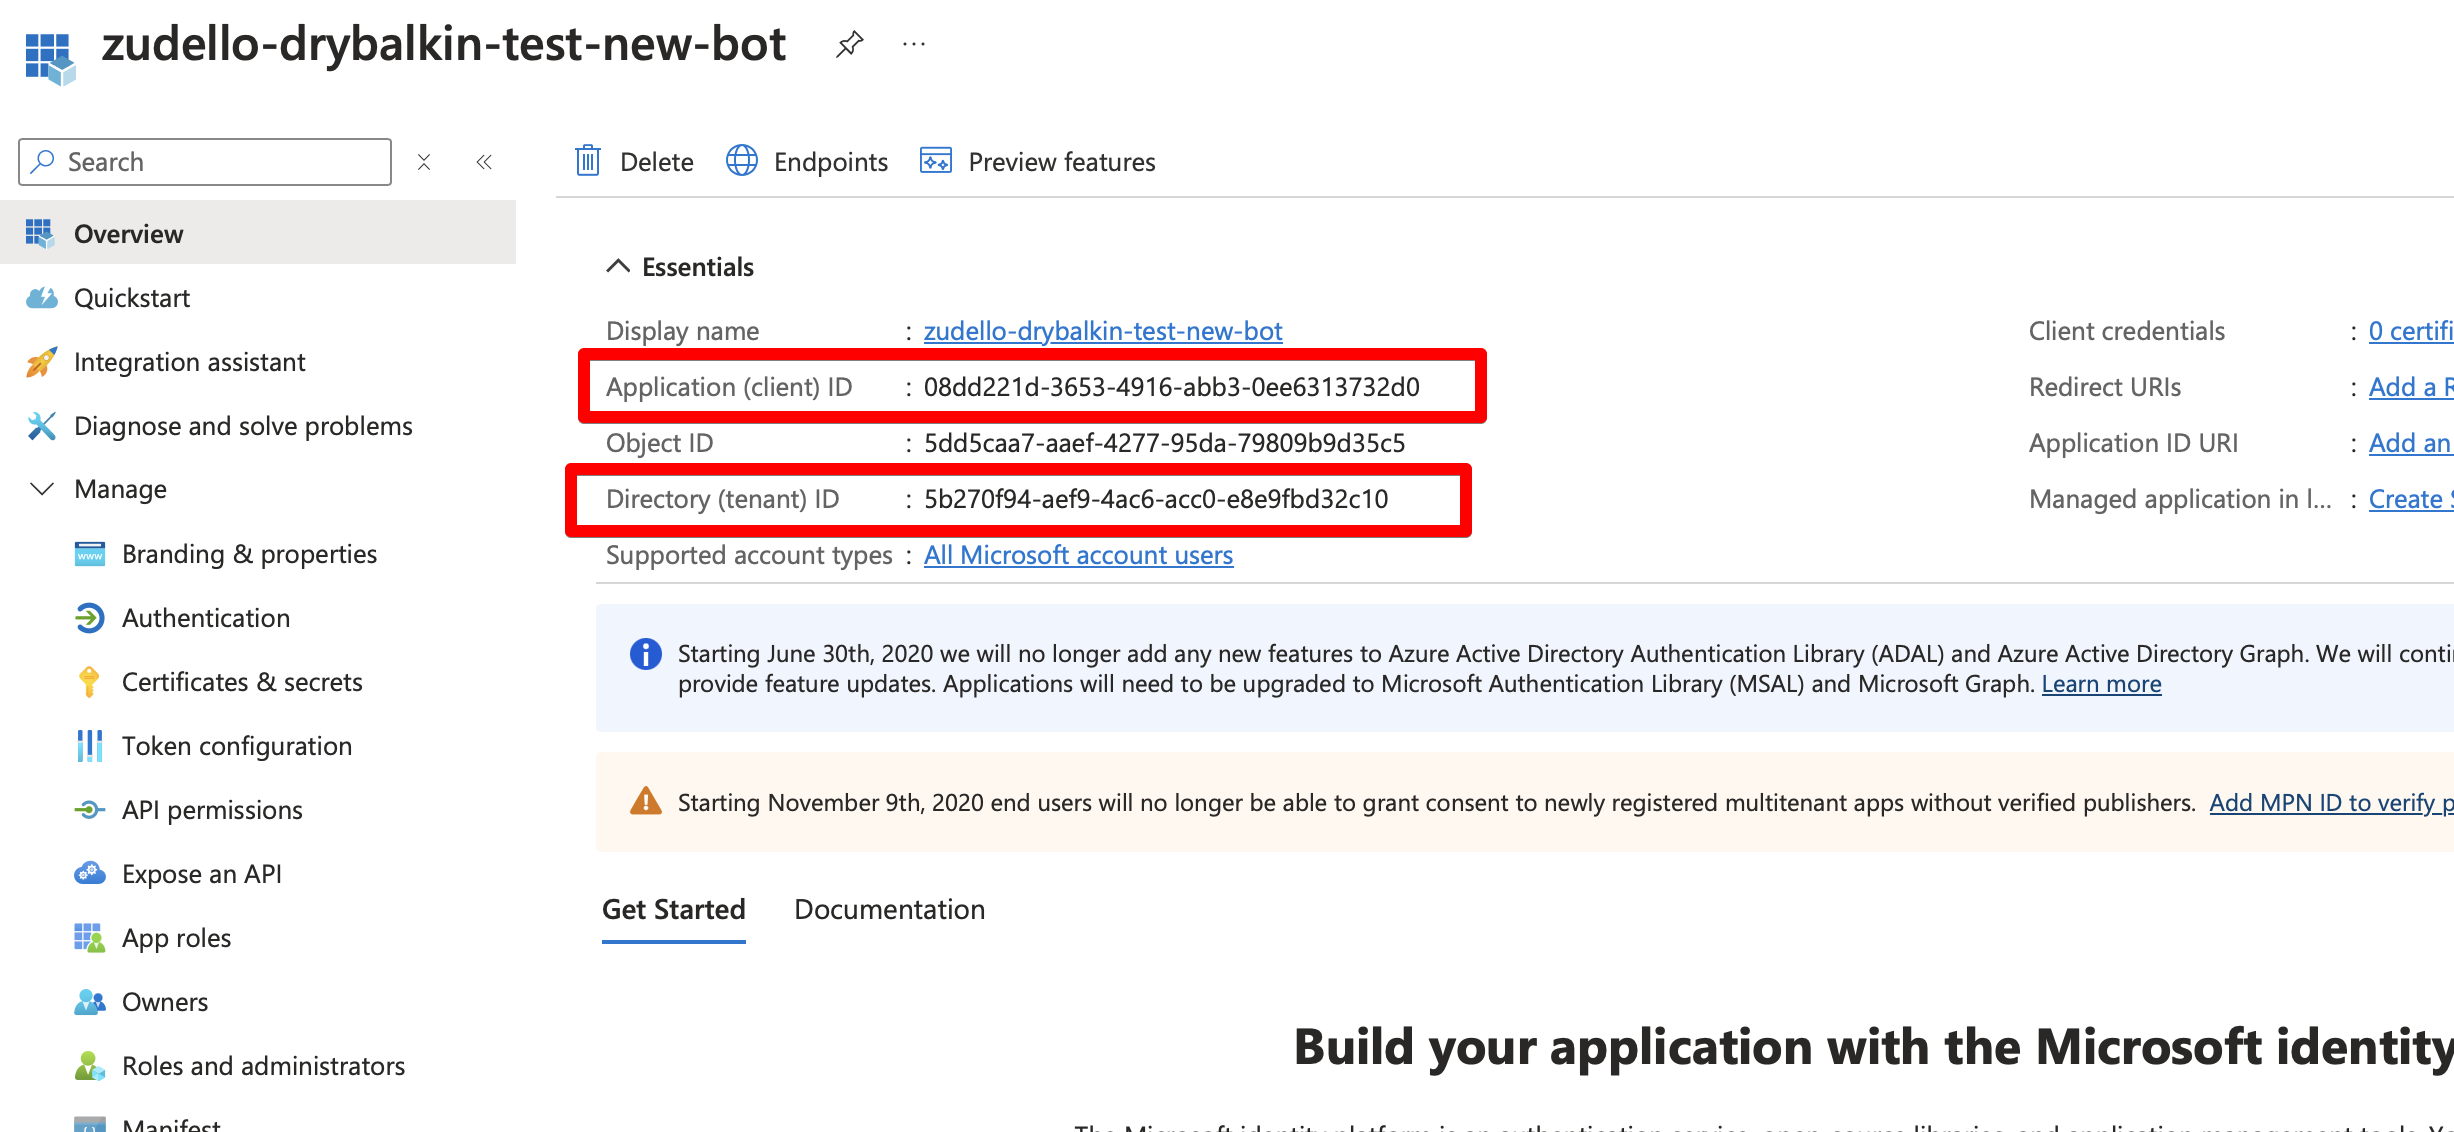The width and height of the screenshot is (2454, 1132).
Task: Collapse the Essentials section chevron
Action: [x=618, y=266]
